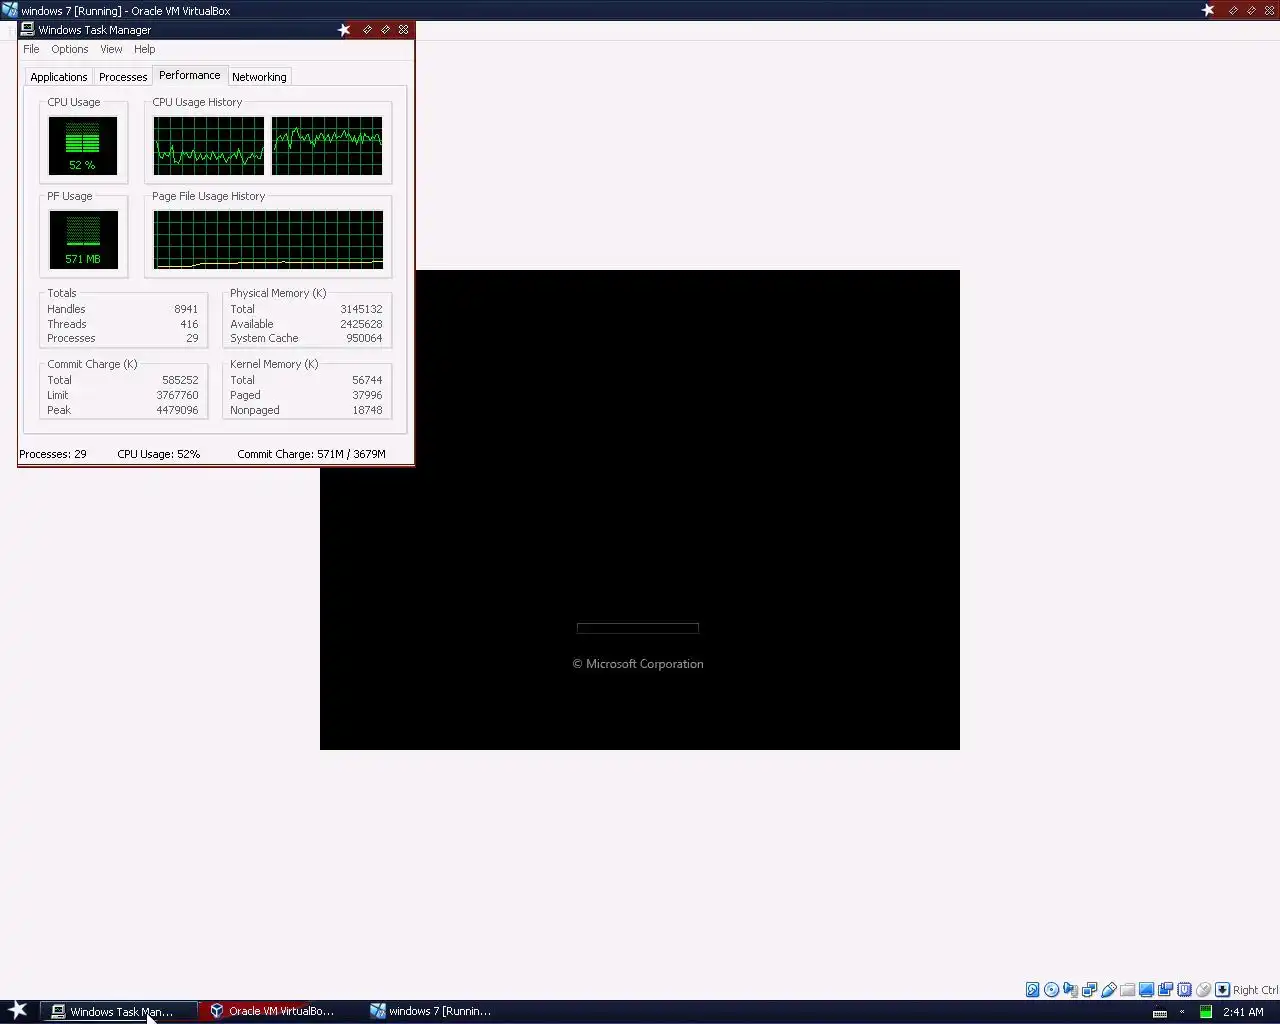Click the green CPU meter tray icon
1280x1024 pixels.
[x=1205, y=1012]
